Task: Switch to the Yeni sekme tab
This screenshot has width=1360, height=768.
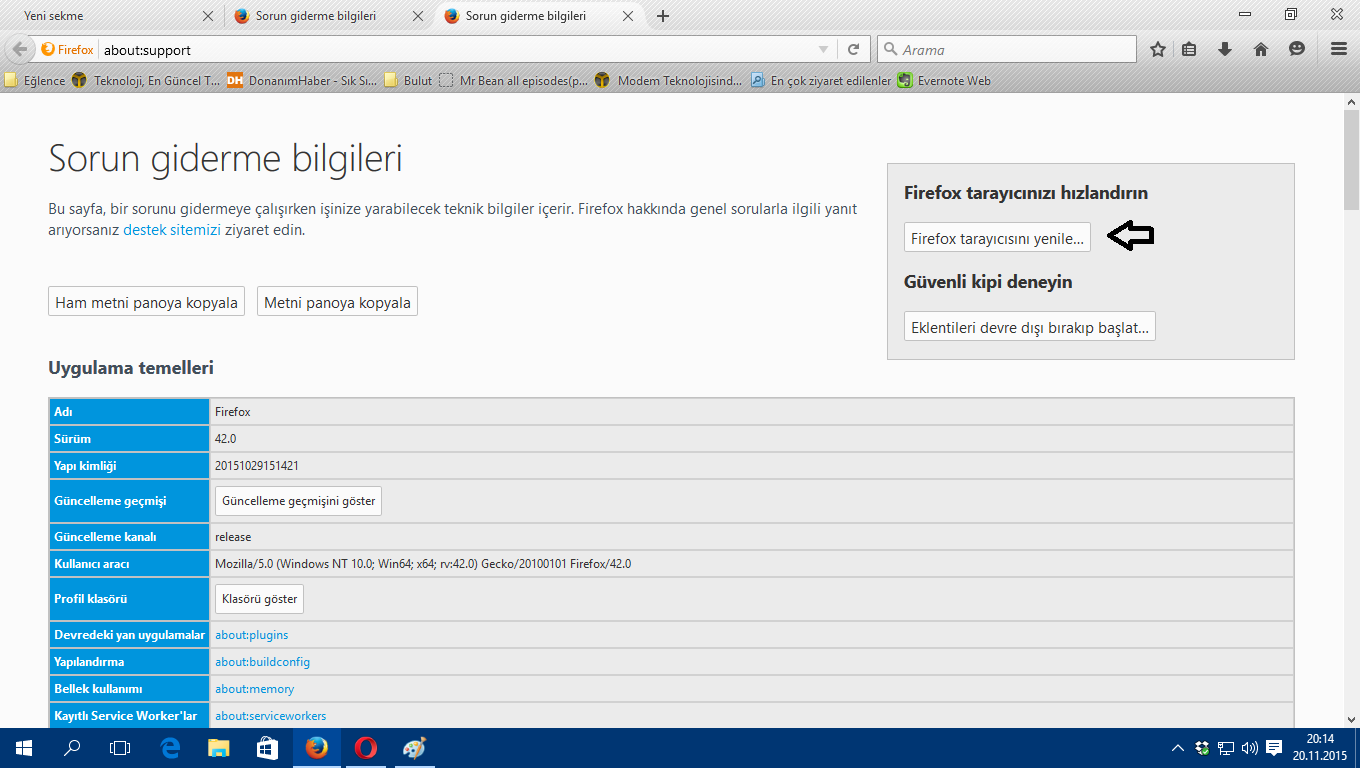Action: 113,16
